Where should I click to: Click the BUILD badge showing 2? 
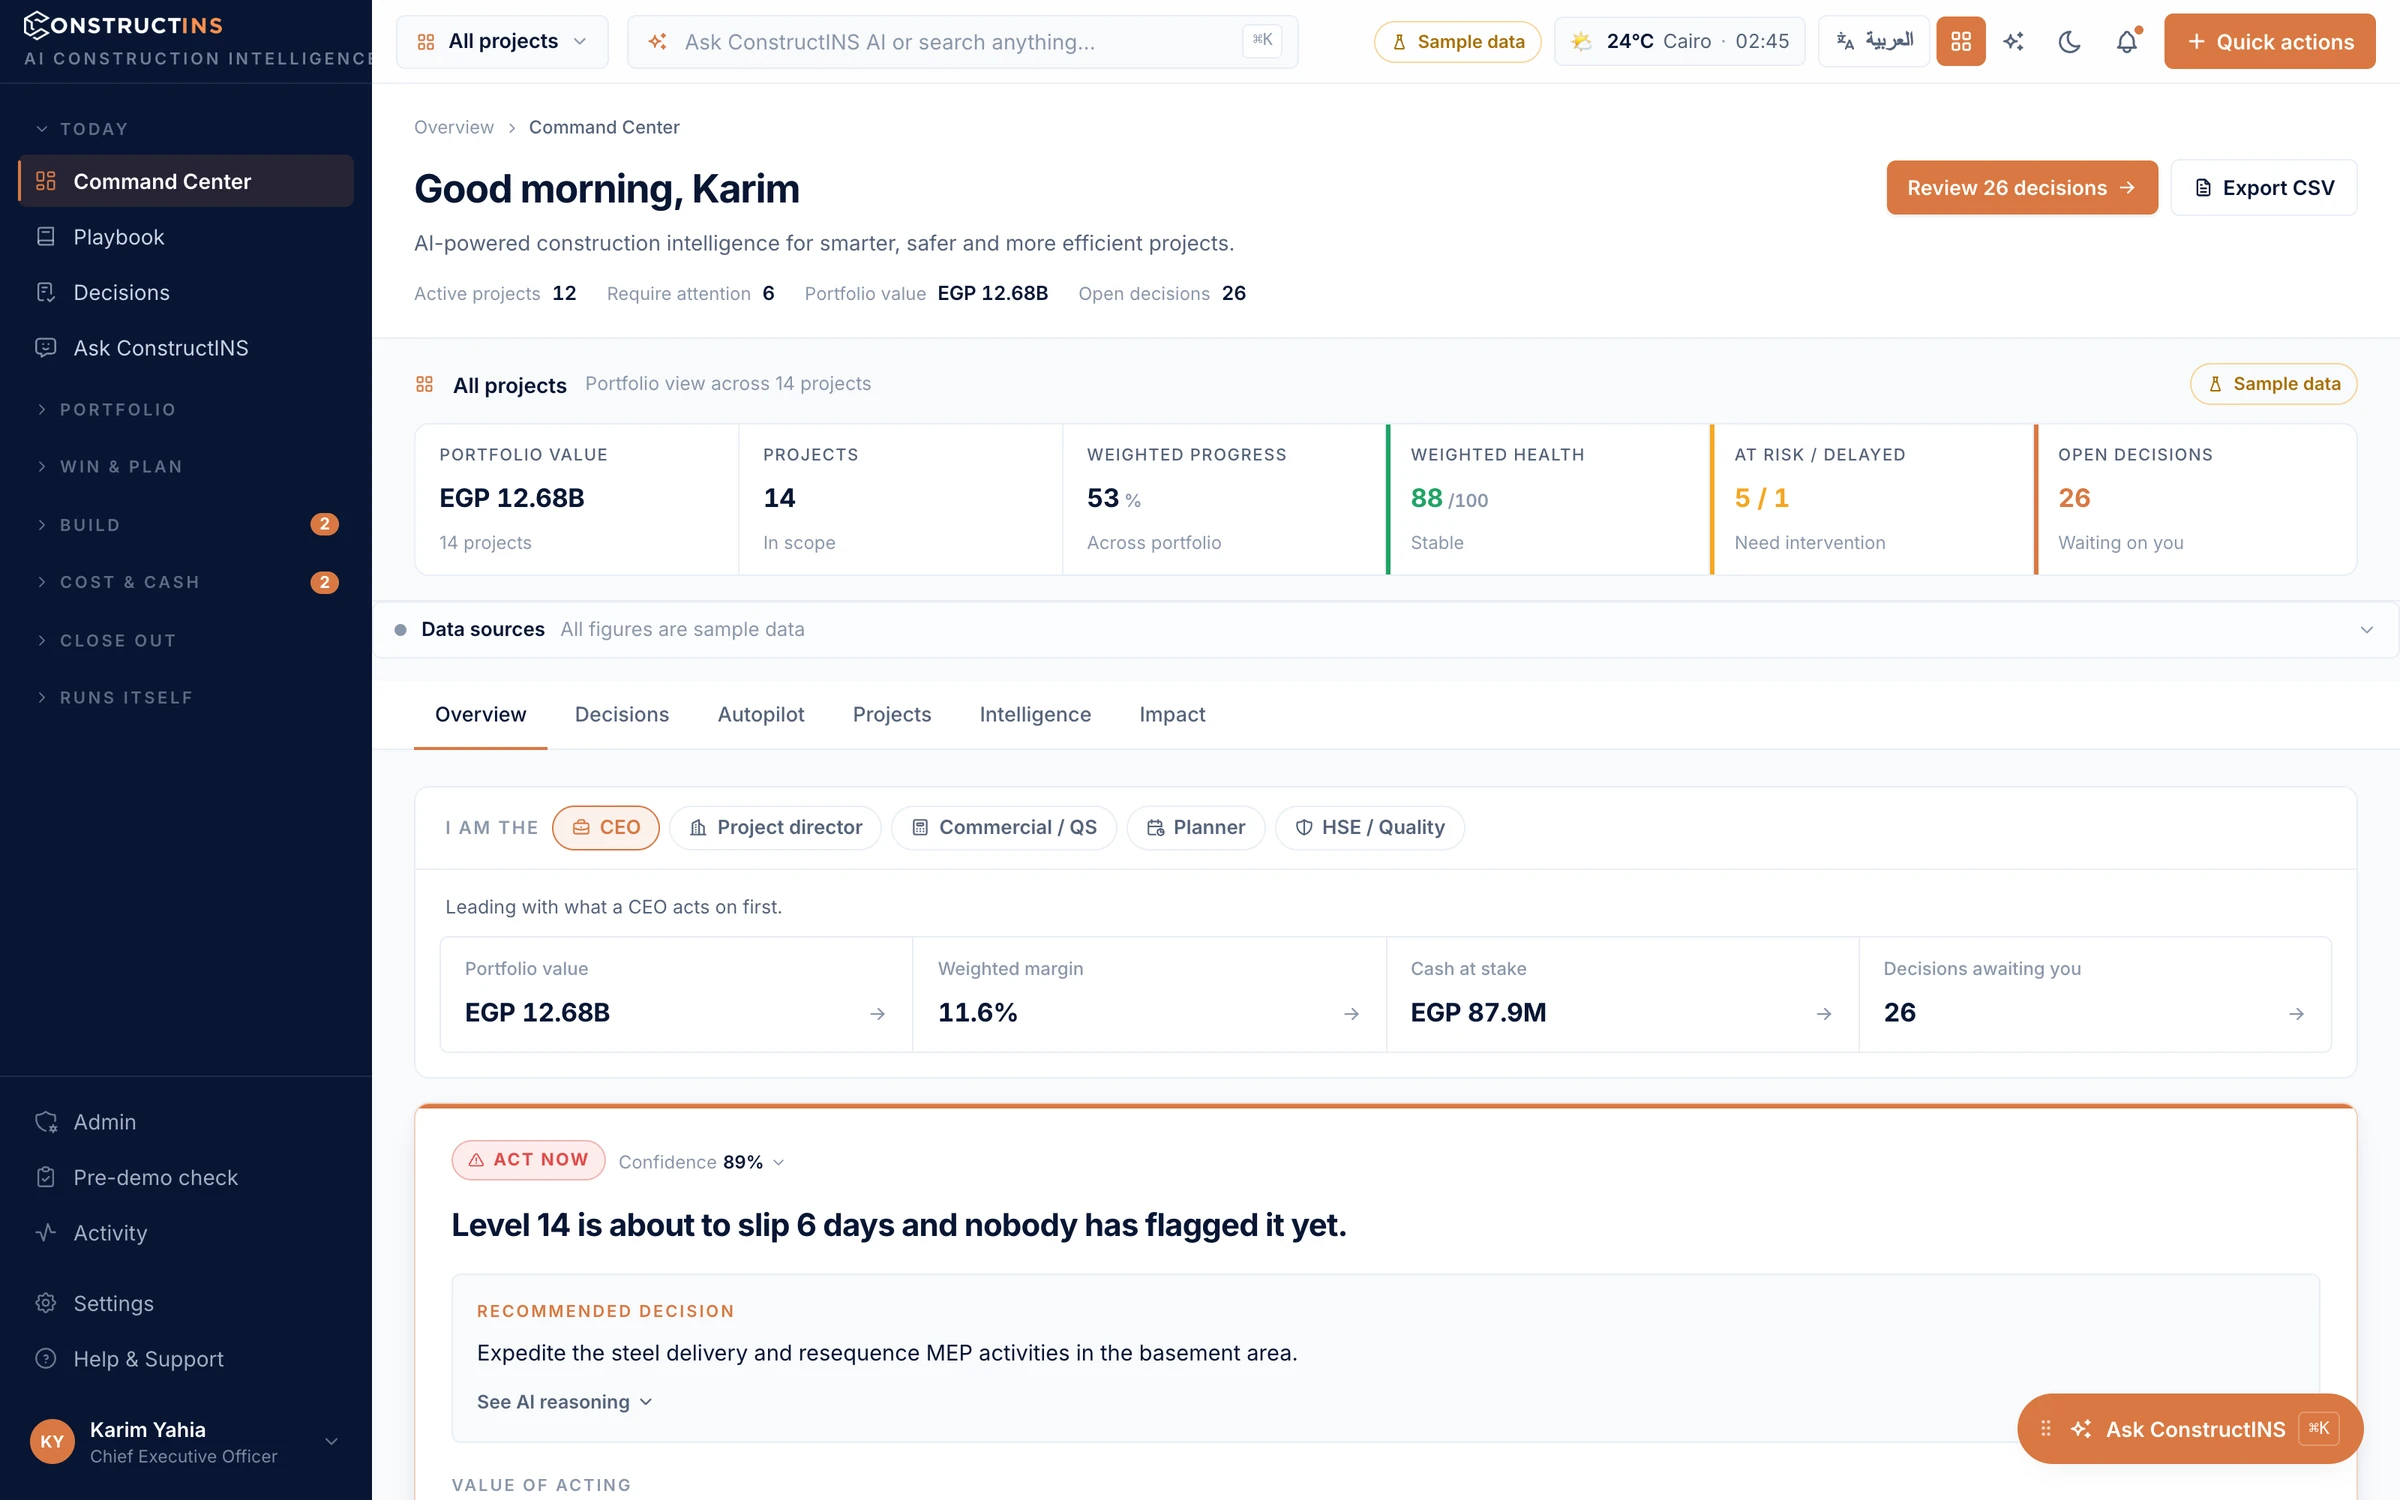pos(324,524)
